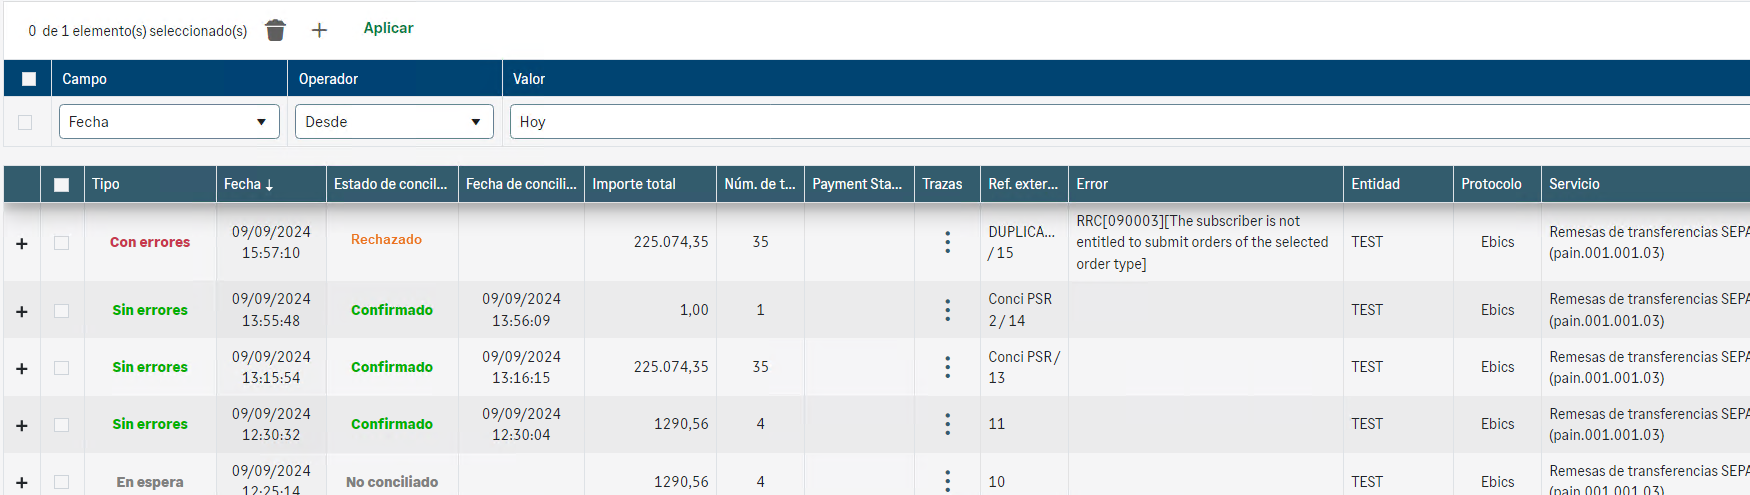This screenshot has height=495, width=1750.
Task: Select all rows via table header checkbox
Action: click(61, 185)
